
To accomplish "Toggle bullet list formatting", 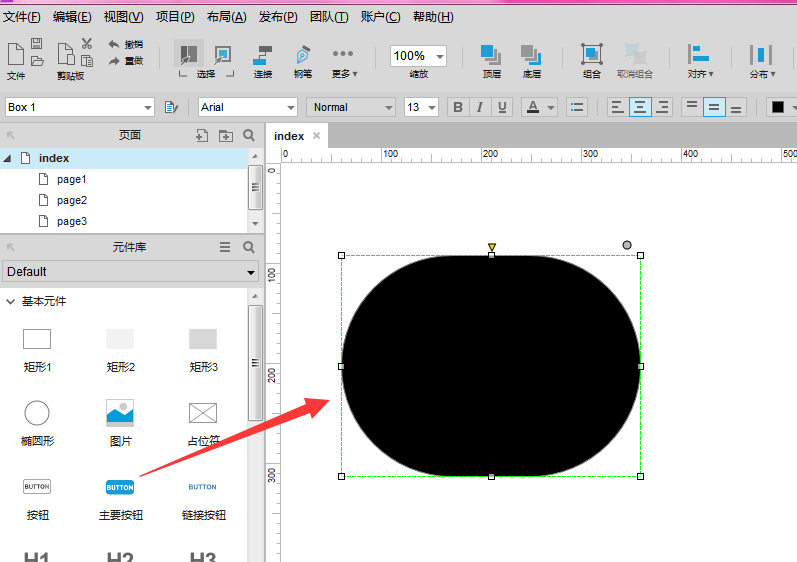I will (577, 107).
